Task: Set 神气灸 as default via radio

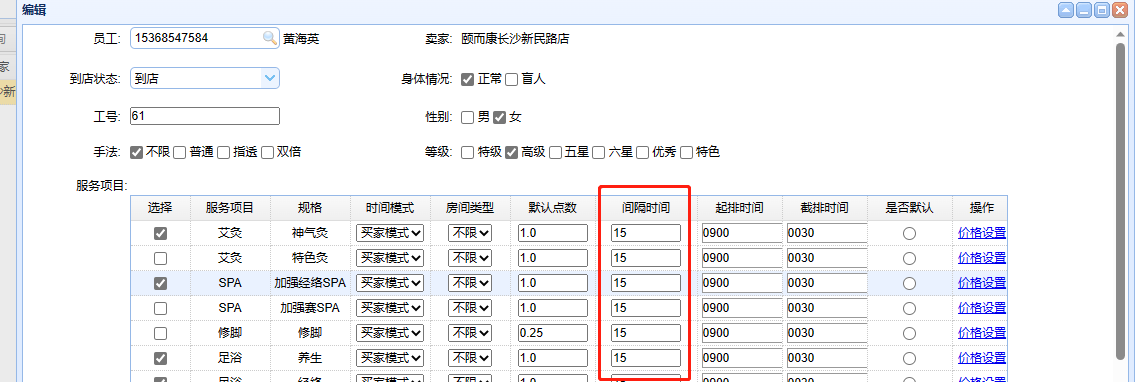Action: point(909,234)
